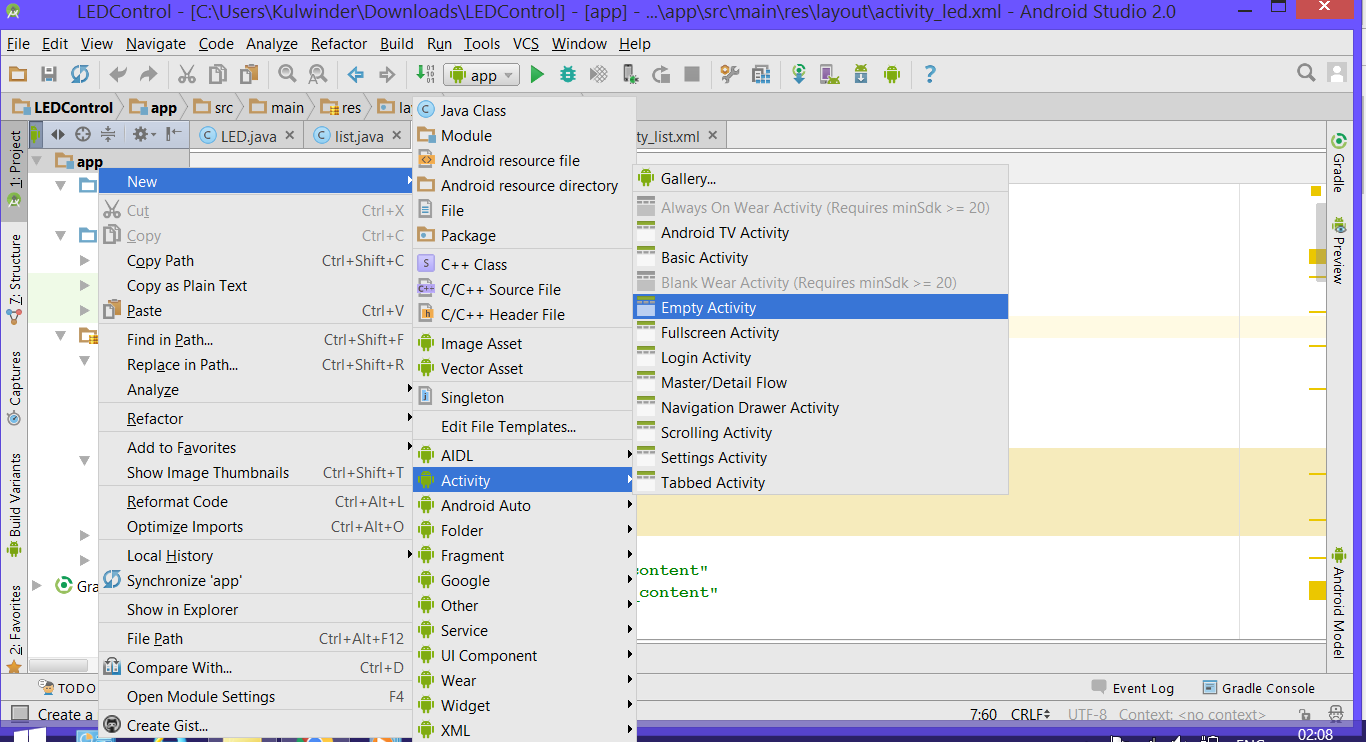Choose Login Activity option

(x=821, y=358)
